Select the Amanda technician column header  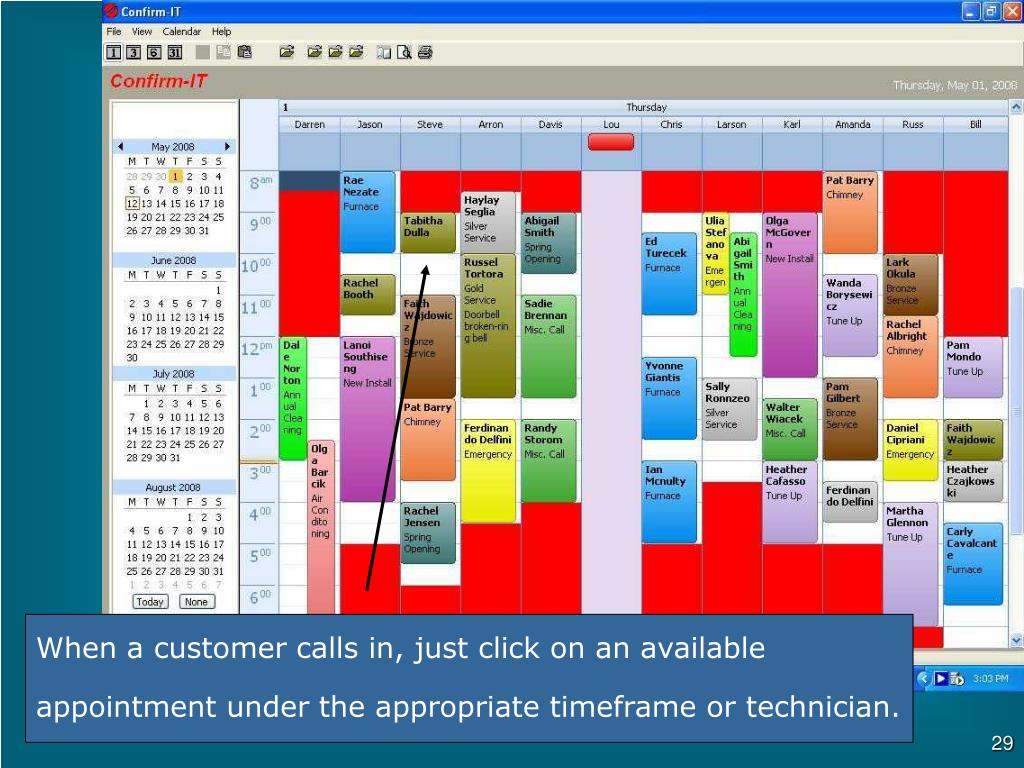(852, 124)
